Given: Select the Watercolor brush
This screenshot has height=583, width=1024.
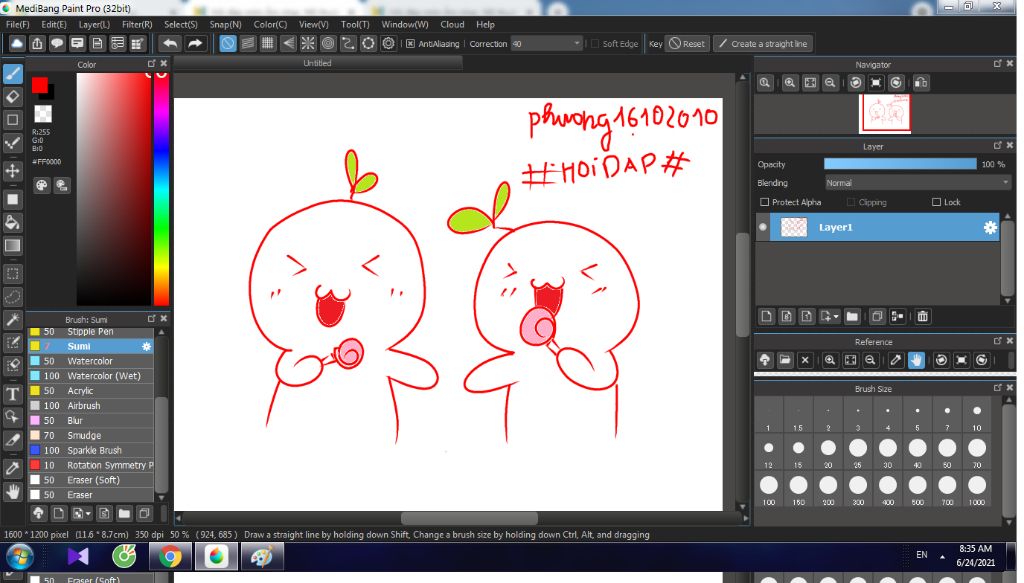Looking at the screenshot, I should coord(91,361).
